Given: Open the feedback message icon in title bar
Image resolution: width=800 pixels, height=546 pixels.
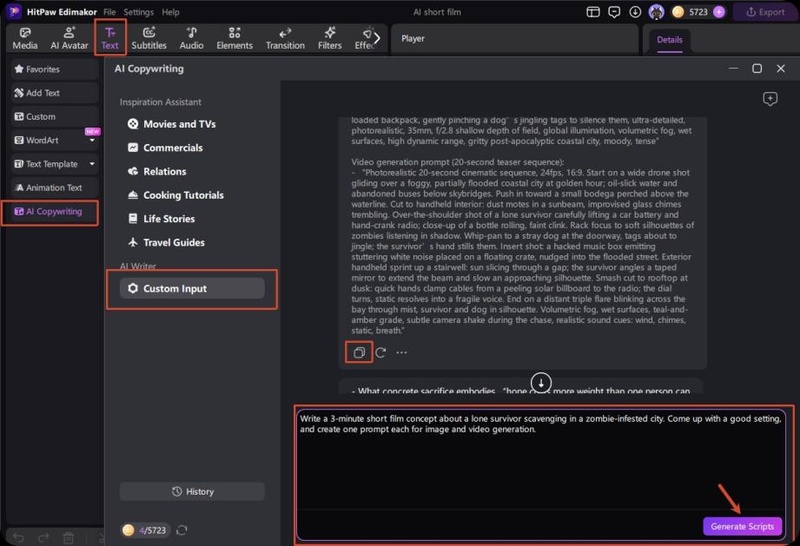Looking at the screenshot, I should click(x=614, y=12).
